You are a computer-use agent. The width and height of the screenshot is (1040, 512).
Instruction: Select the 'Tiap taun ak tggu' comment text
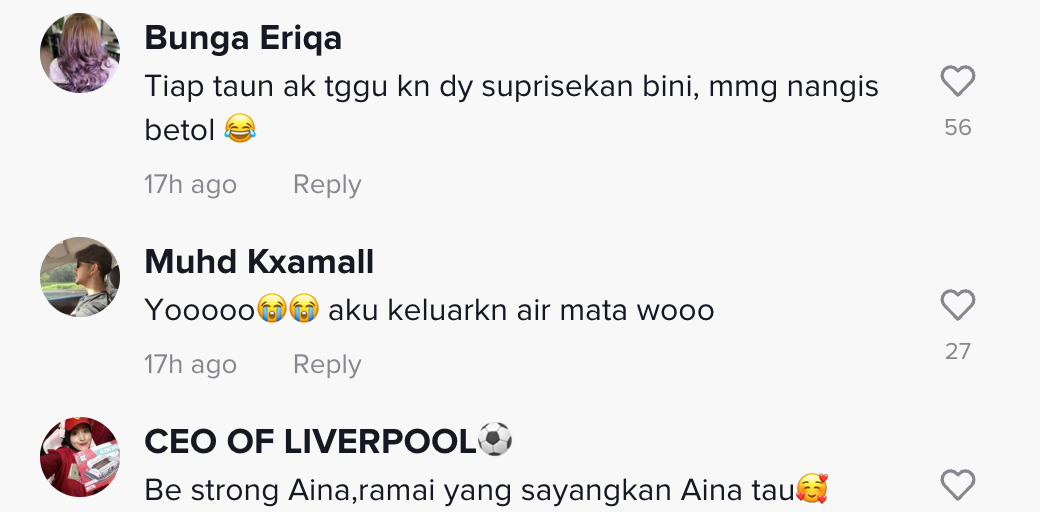click(511, 108)
